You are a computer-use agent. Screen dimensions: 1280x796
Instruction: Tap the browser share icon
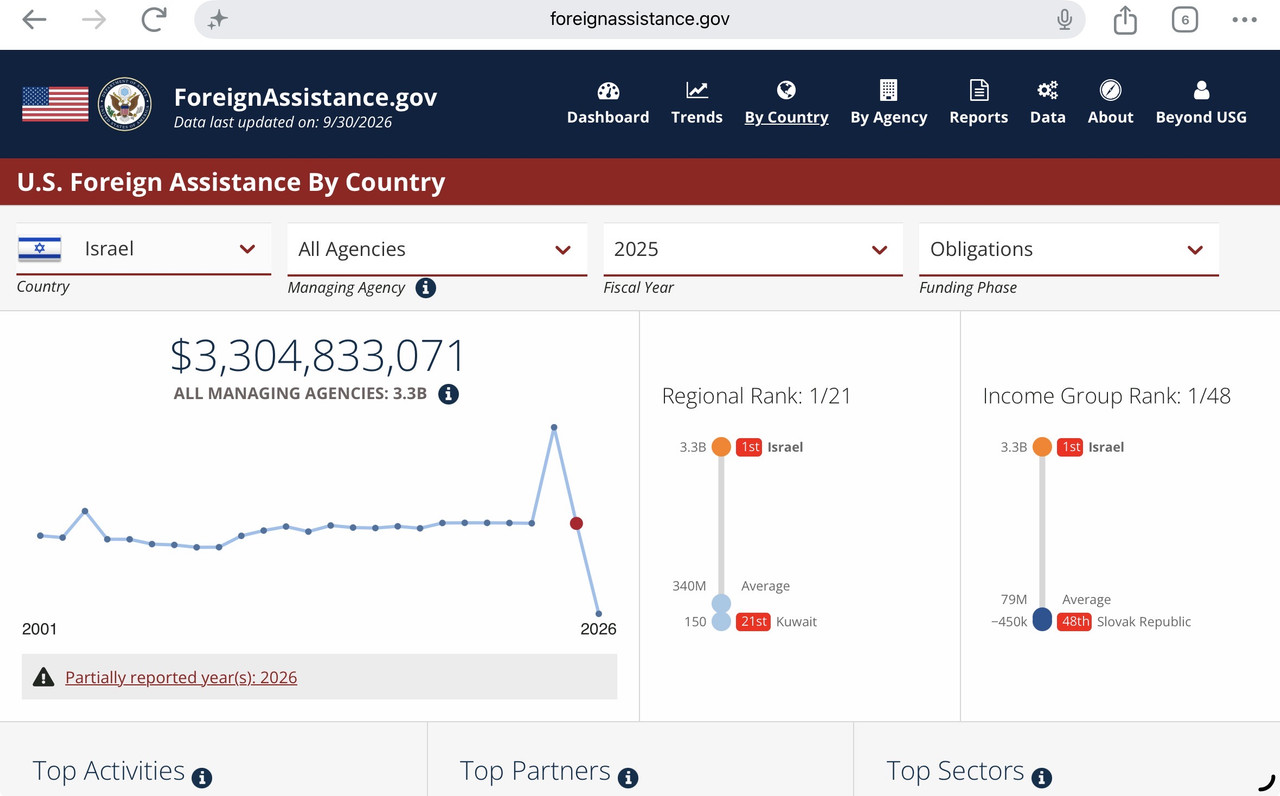[1125, 20]
